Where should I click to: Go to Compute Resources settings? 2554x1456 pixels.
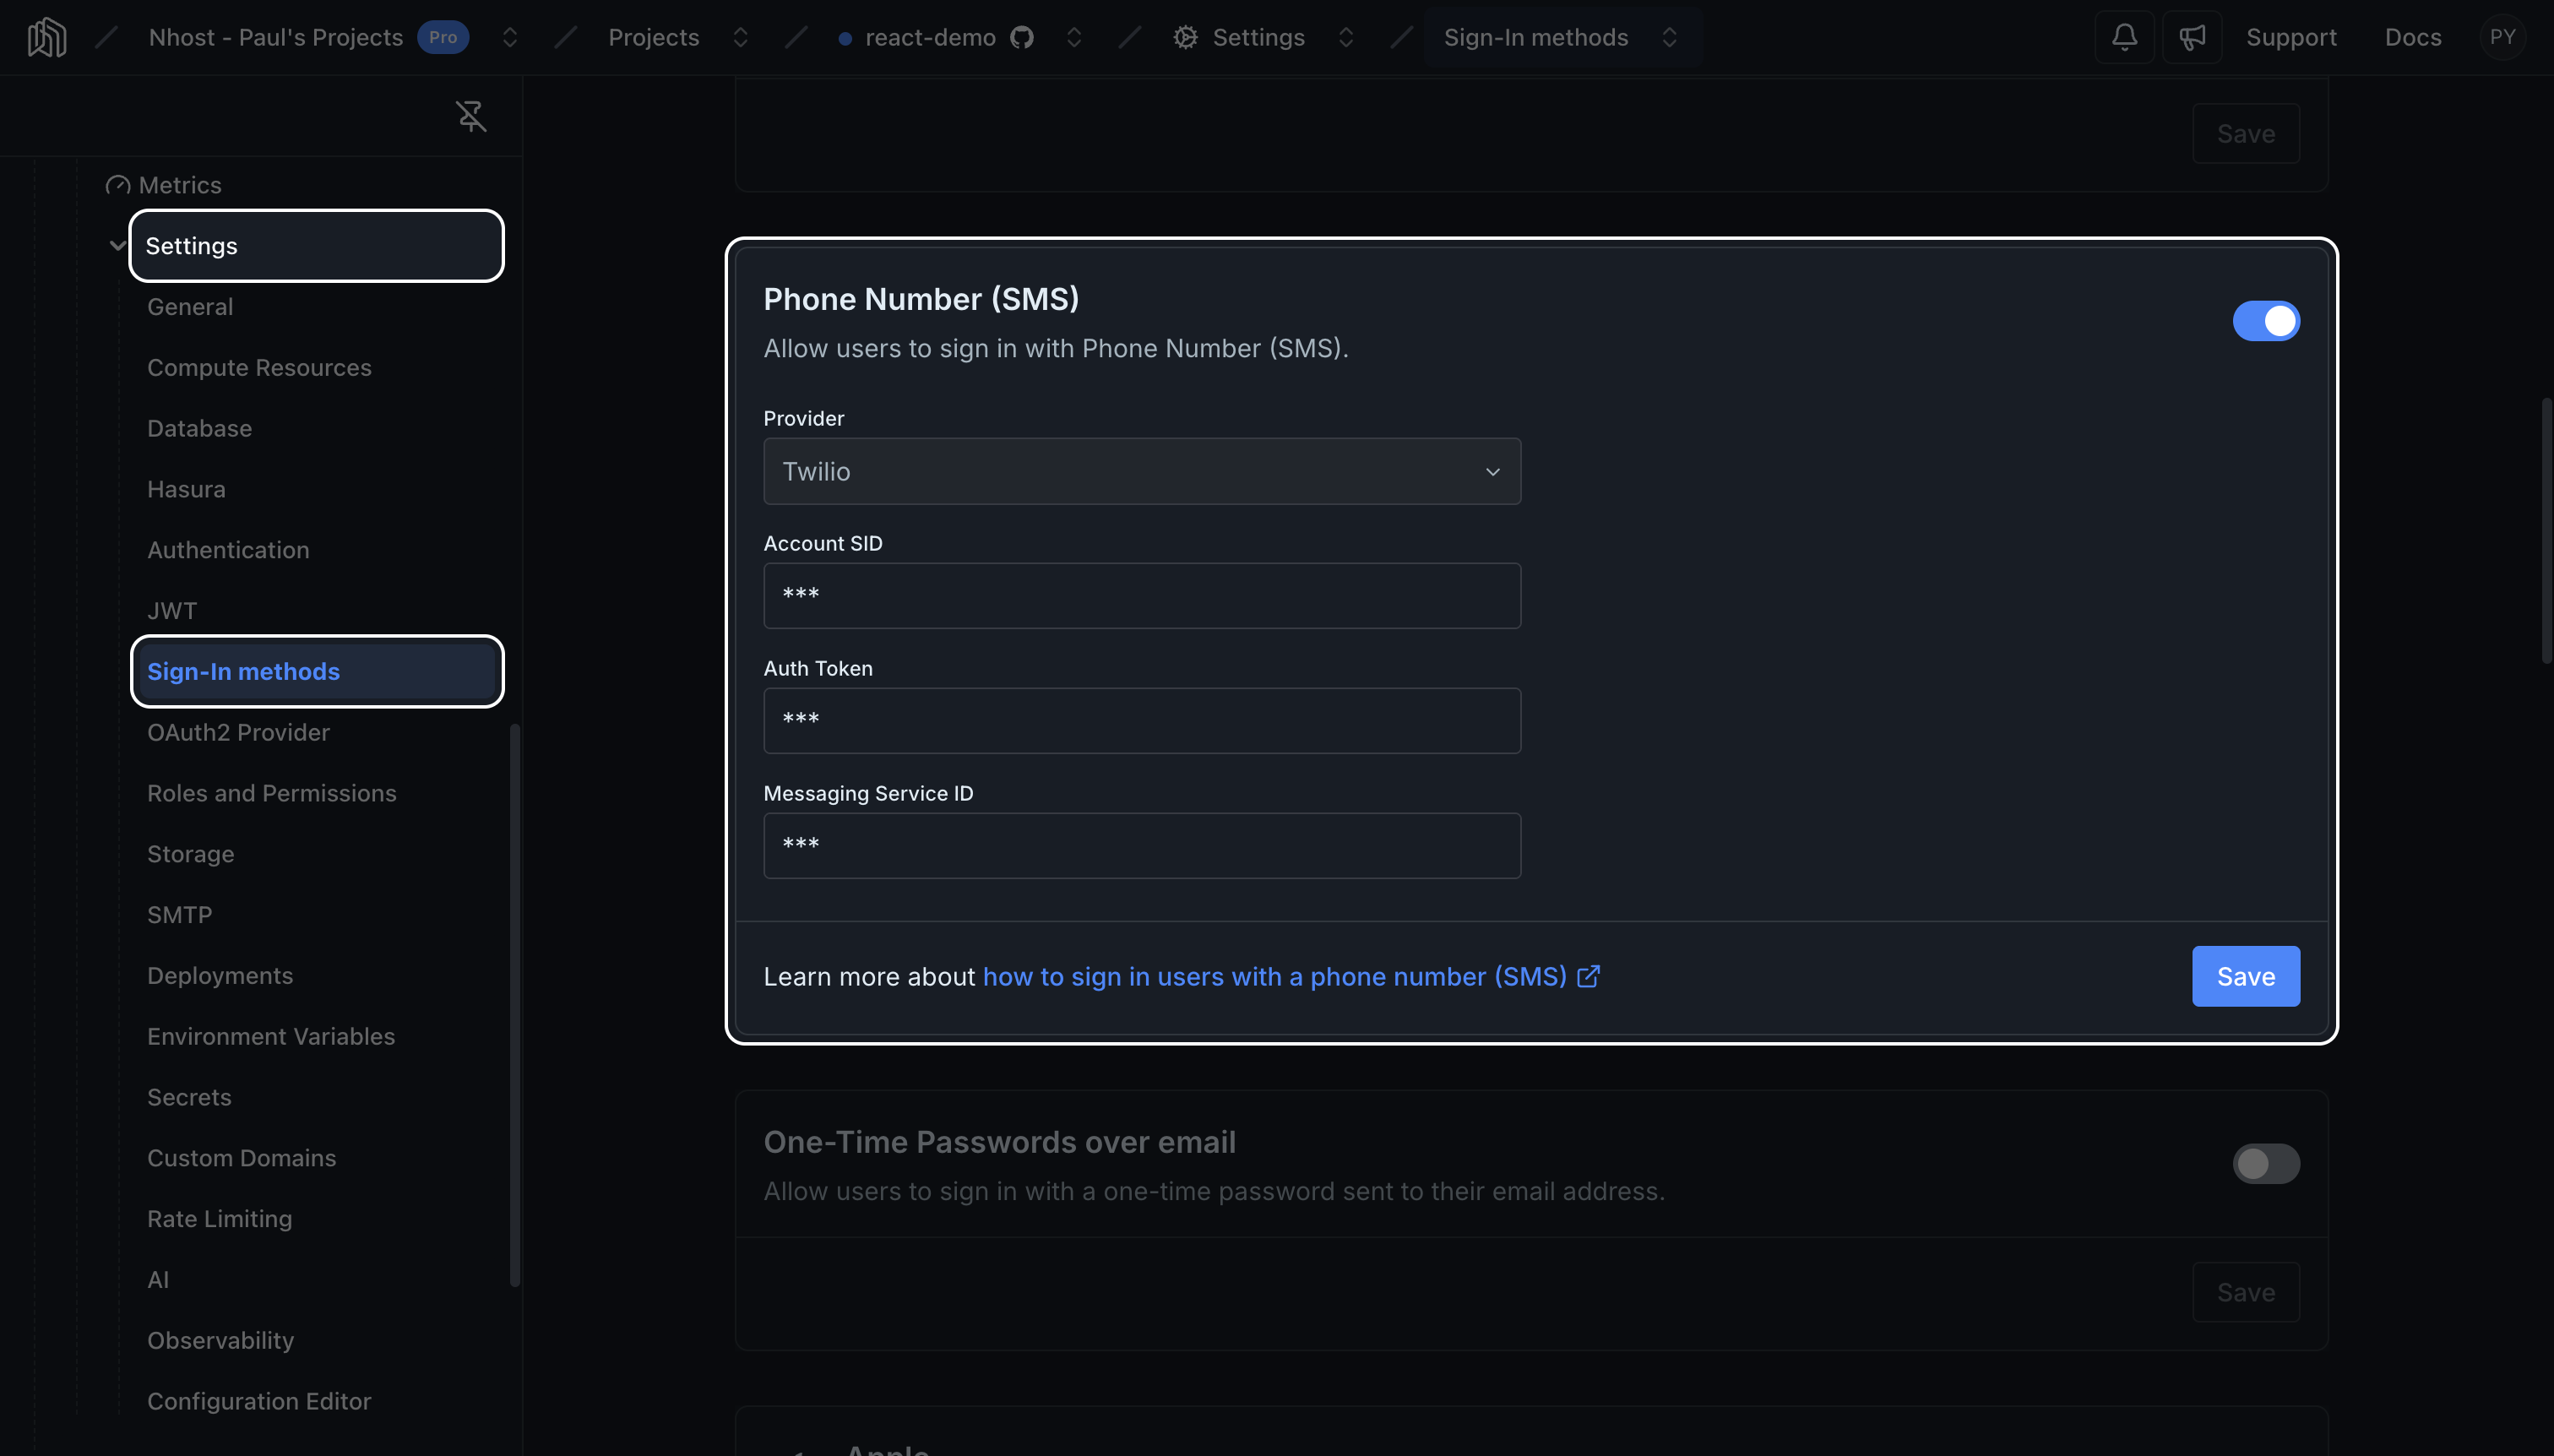point(259,368)
